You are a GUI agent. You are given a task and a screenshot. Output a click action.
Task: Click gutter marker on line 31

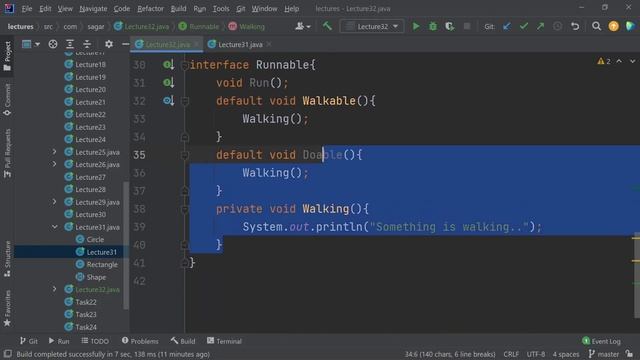tap(168, 82)
